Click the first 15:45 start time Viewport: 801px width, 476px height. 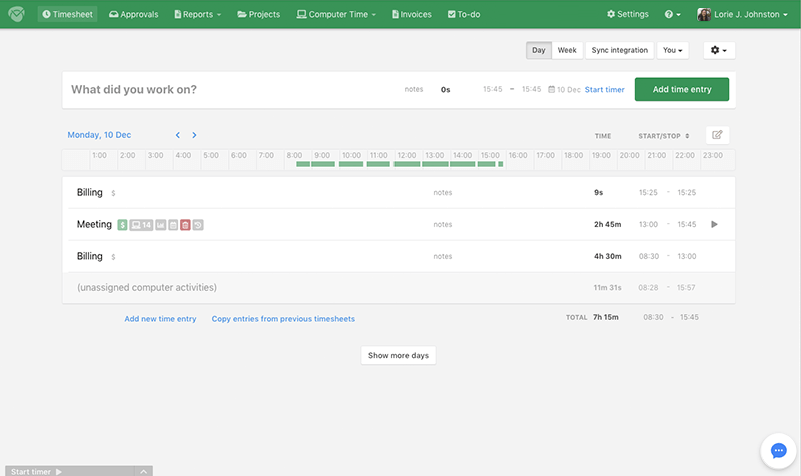pyautogui.click(x=492, y=89)
